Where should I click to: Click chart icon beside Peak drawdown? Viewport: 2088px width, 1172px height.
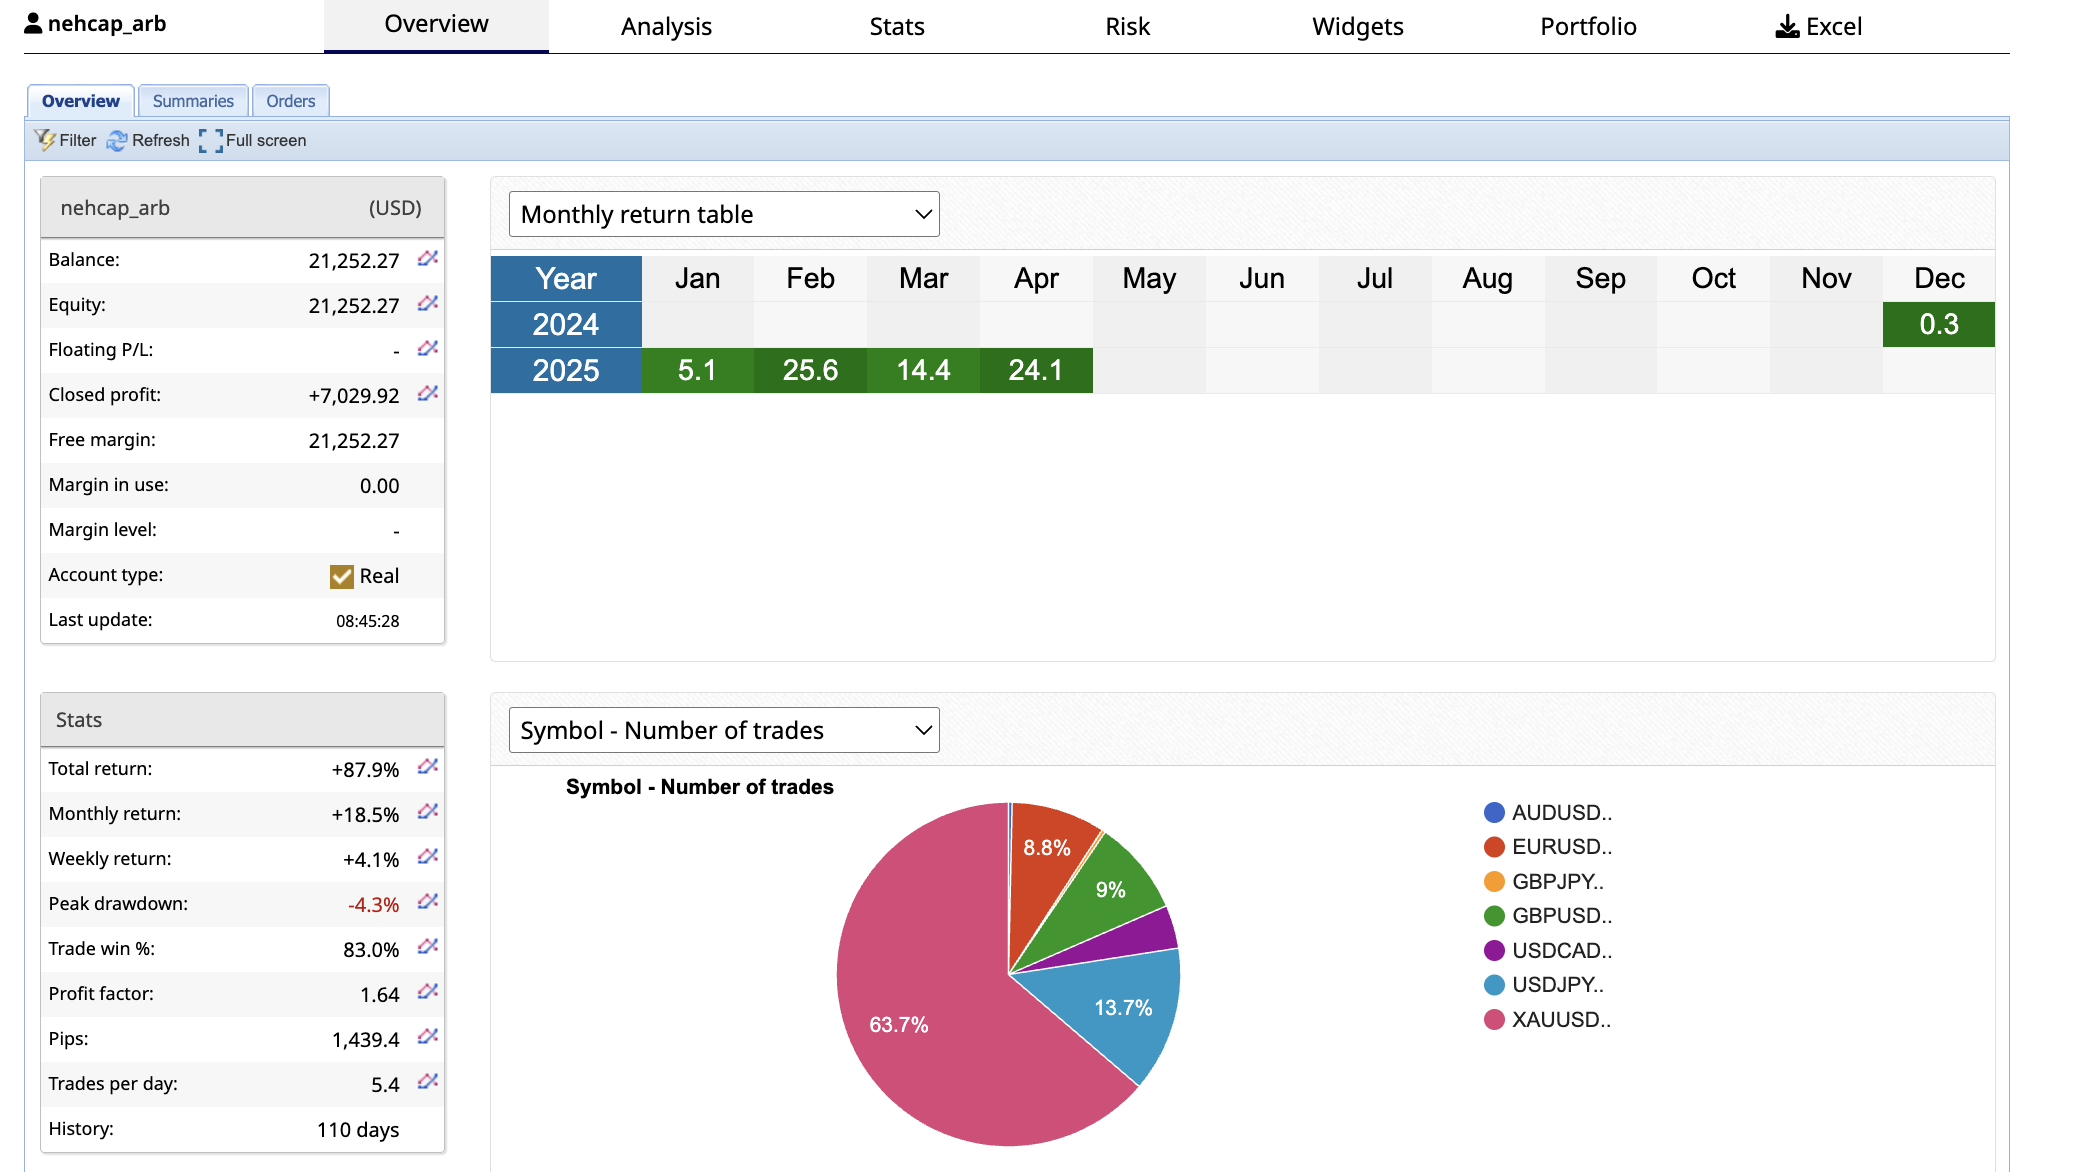[428, 902]
